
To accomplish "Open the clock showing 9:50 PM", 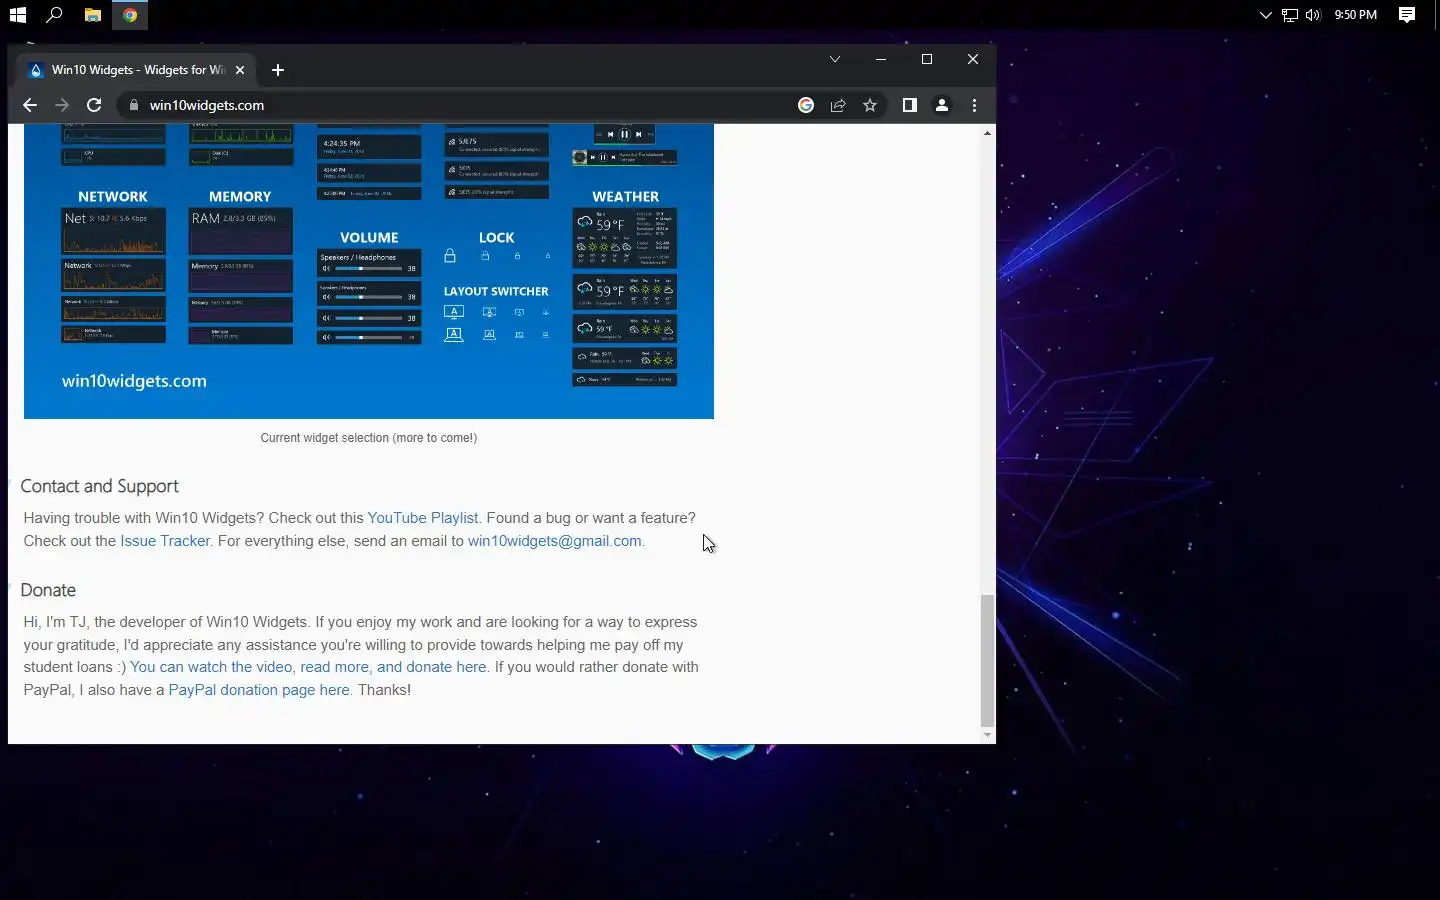I will [1356, 15].
